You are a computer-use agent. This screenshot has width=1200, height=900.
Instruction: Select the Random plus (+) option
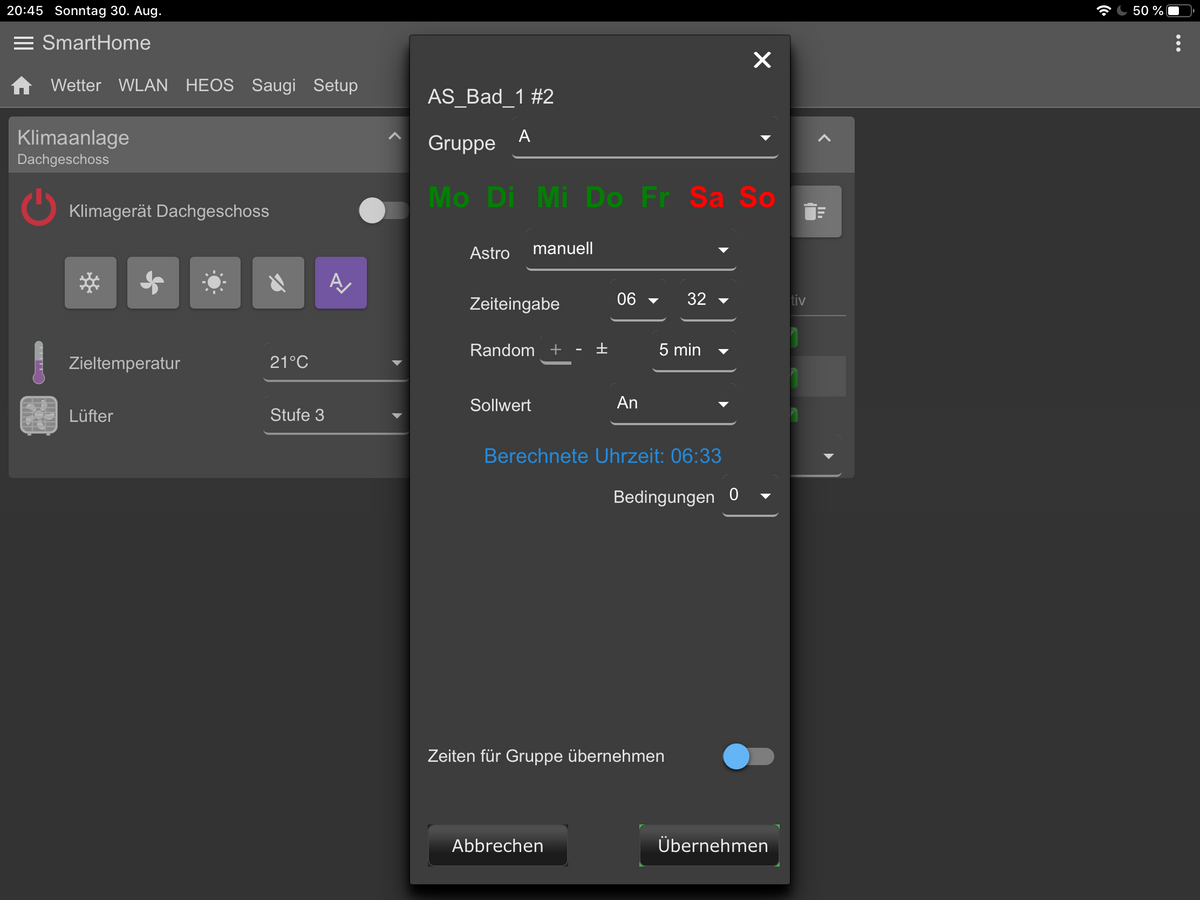[556, 351]
